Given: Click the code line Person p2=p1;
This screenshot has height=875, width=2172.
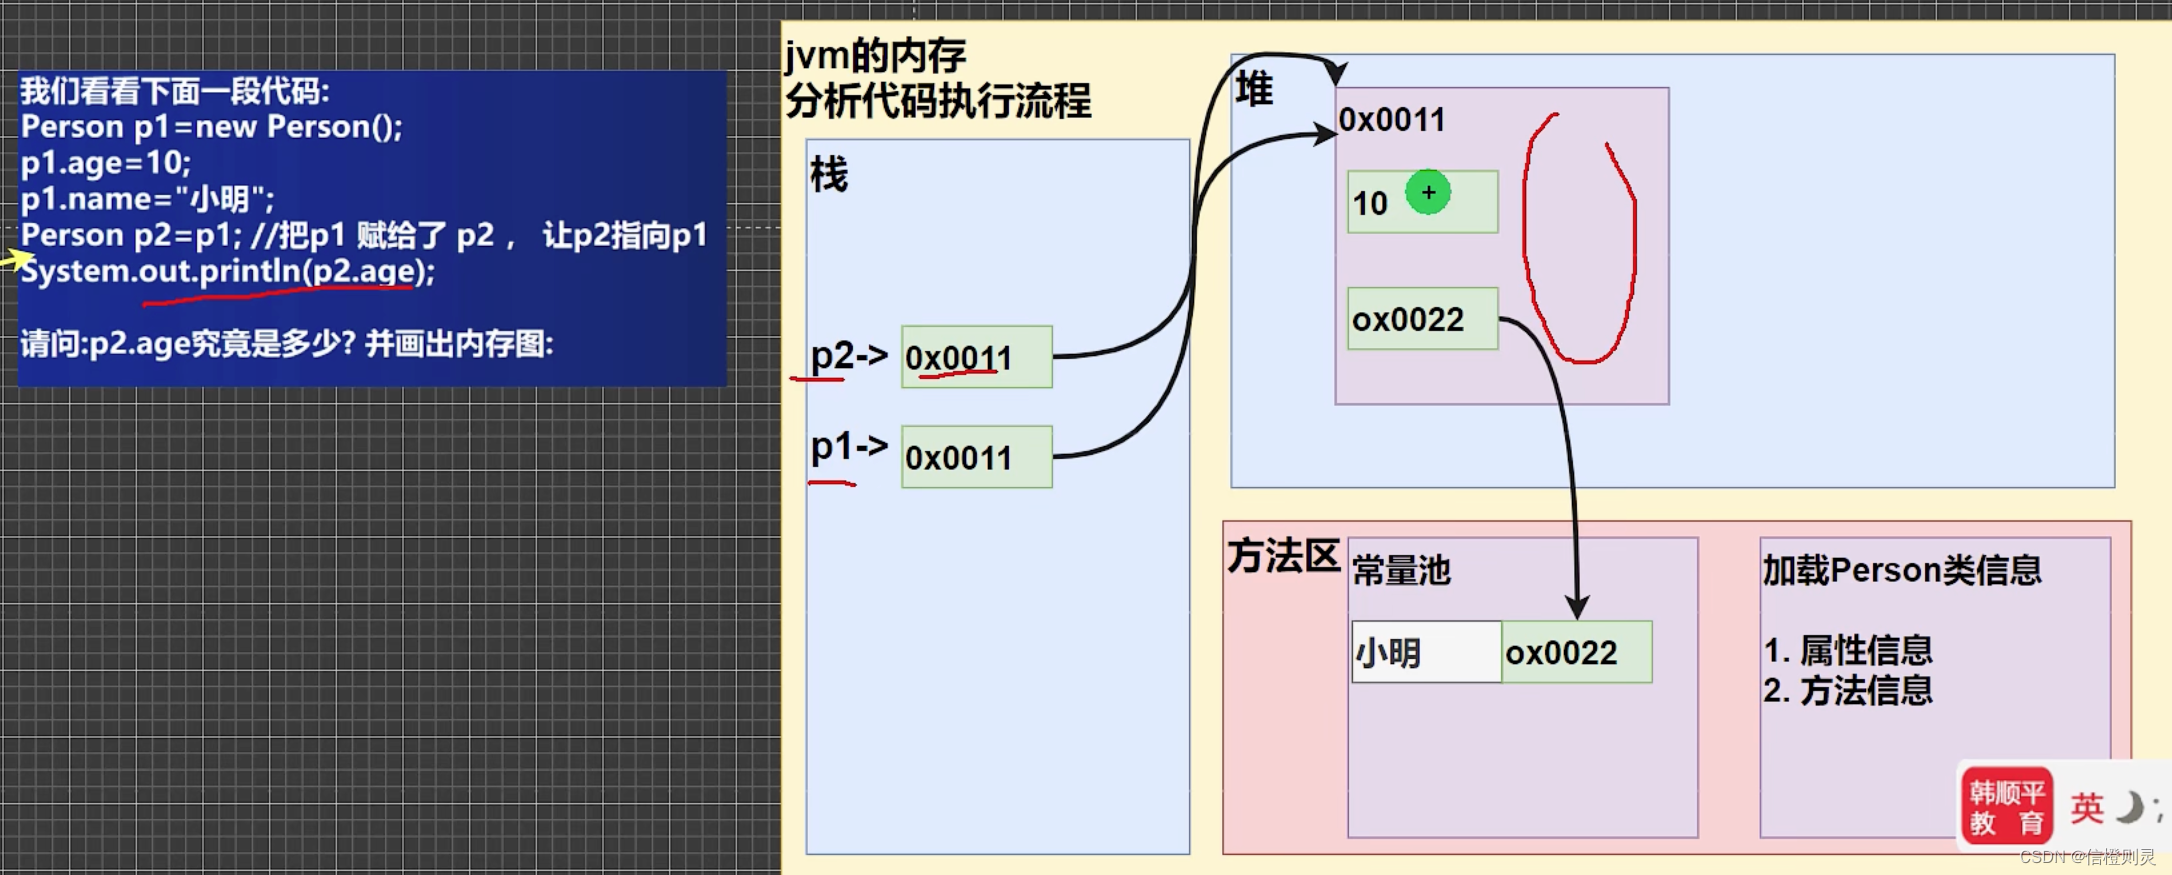Looking at the screenshot, I should (x=131, y=235).
